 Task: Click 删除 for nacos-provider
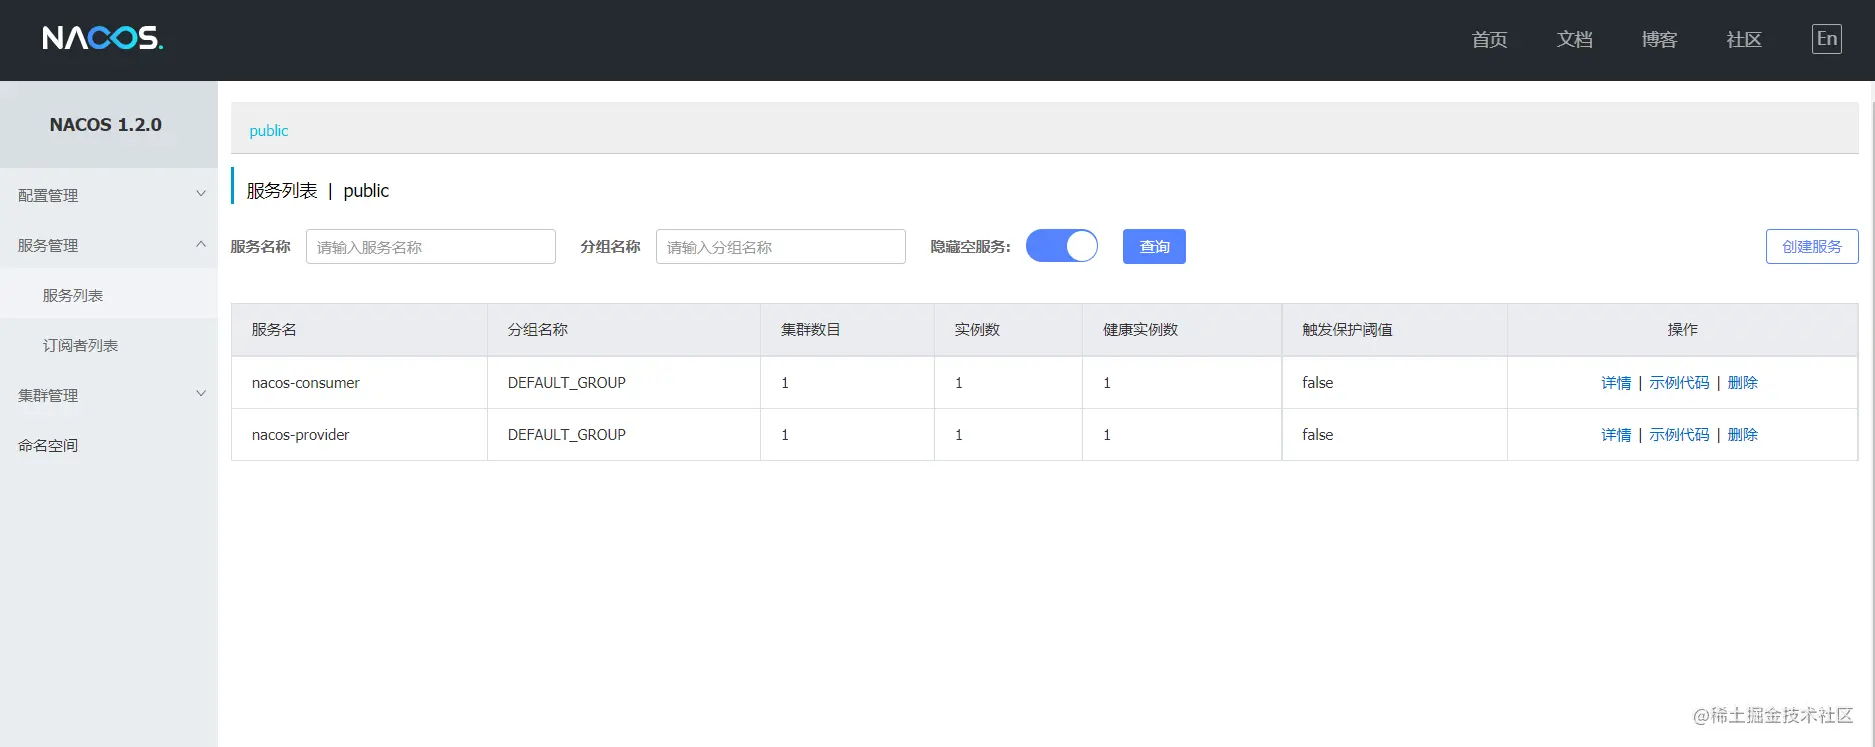pos(1742,435)
